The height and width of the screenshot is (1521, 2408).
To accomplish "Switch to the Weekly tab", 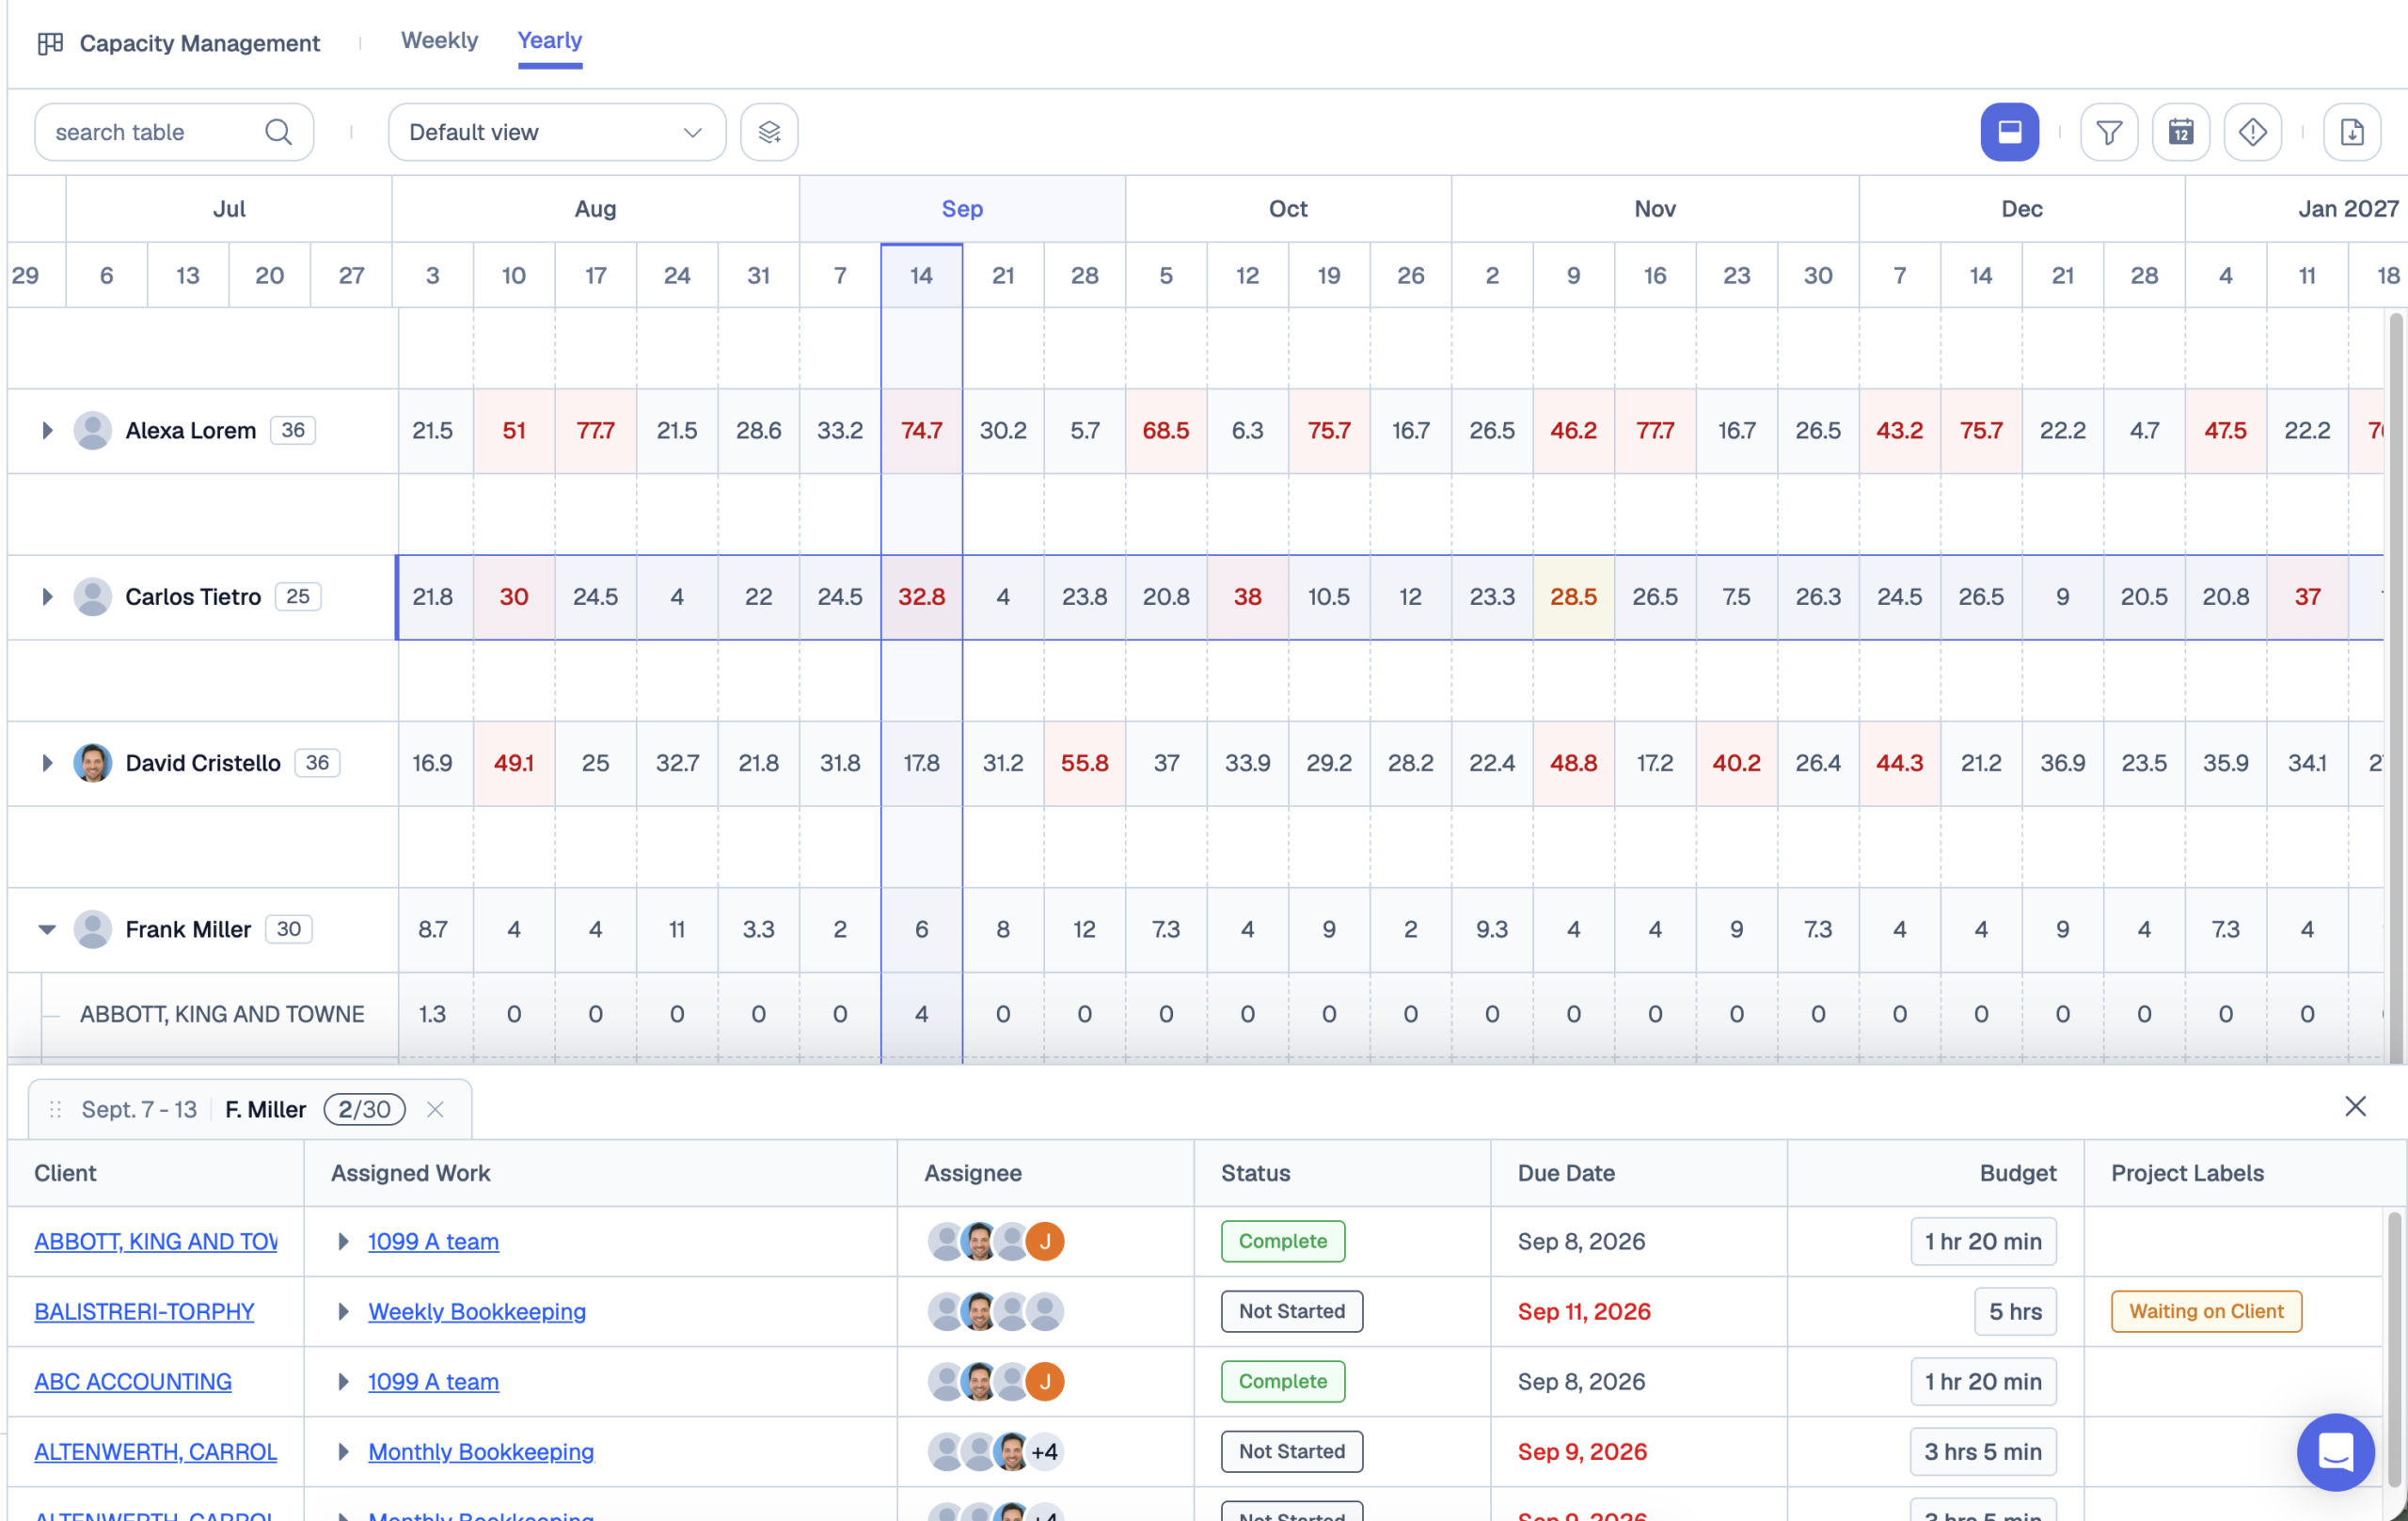I will [x=439, y=41].
